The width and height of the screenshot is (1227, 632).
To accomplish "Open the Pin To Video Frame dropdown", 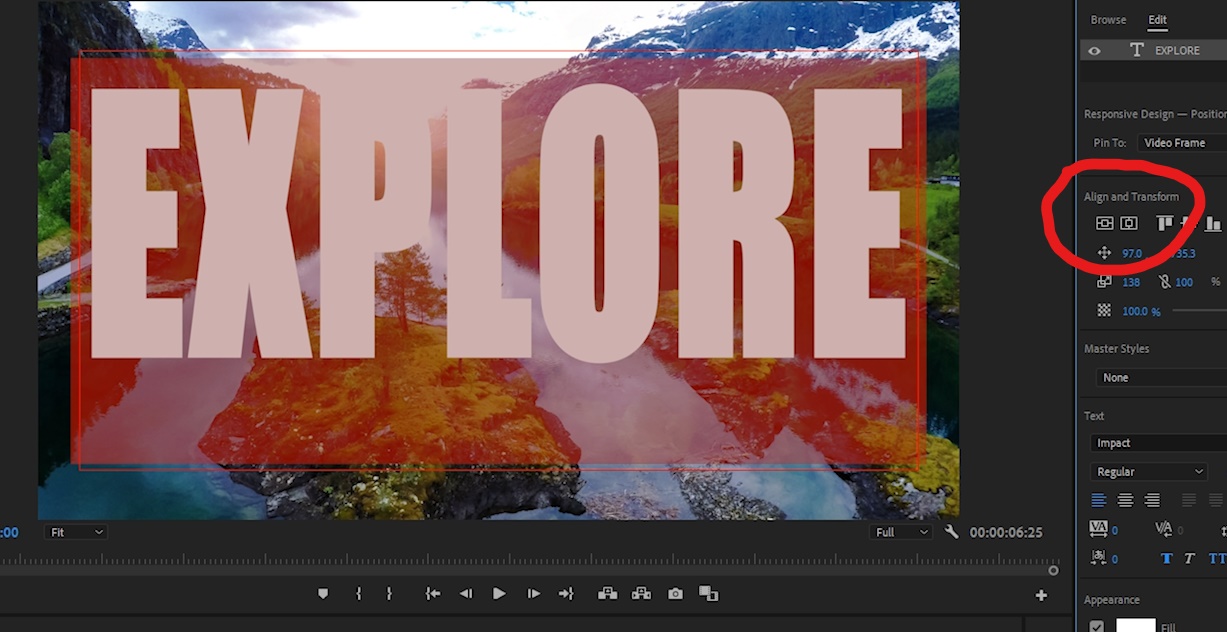I will (x=1182, y=143).
